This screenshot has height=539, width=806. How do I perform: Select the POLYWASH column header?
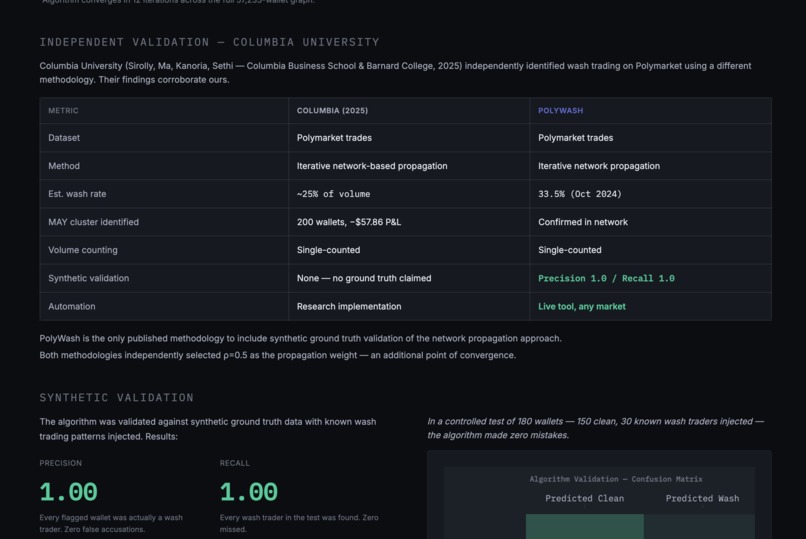560,110
